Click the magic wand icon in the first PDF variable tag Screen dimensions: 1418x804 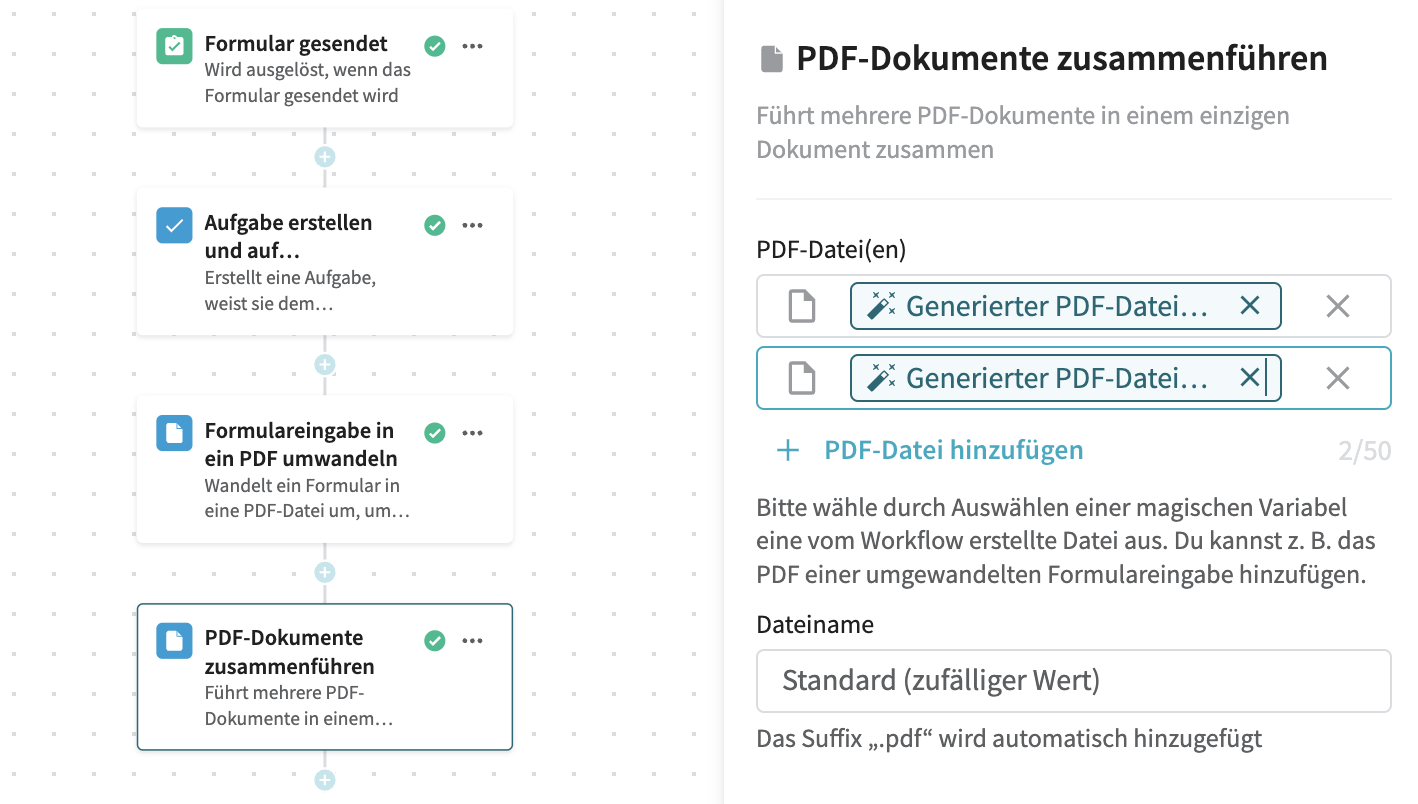point(881,306)
